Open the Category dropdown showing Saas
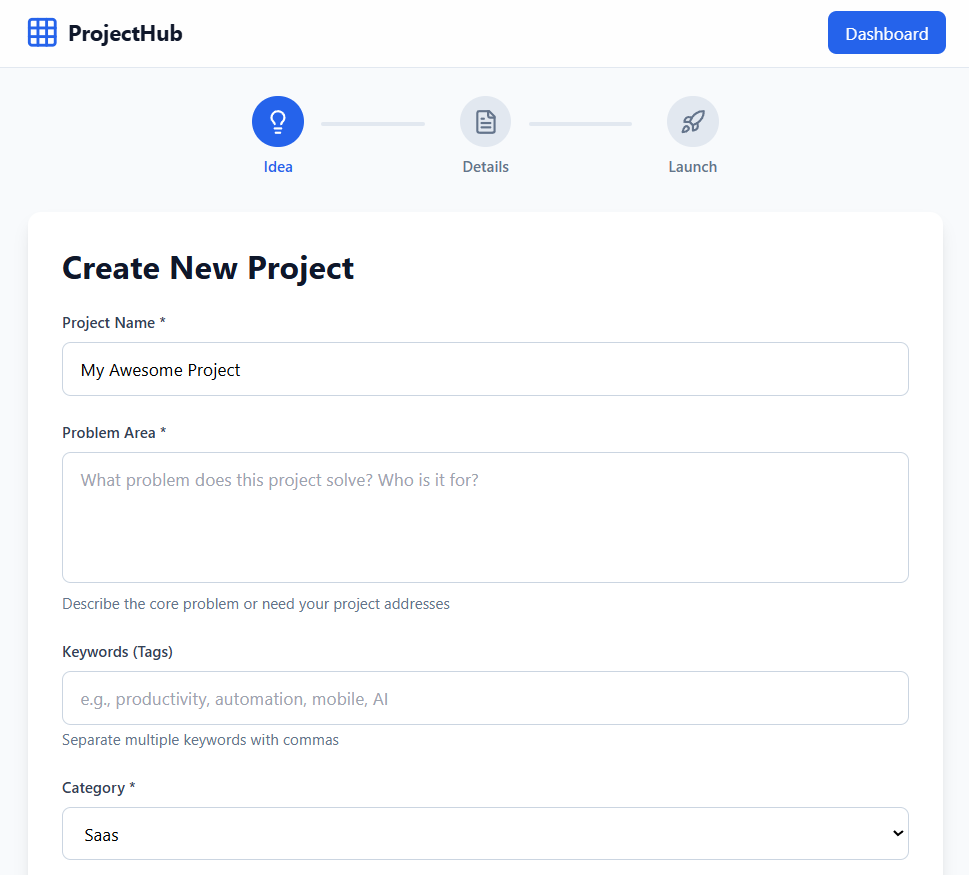969x875 pixels. [x=485, y=833]
